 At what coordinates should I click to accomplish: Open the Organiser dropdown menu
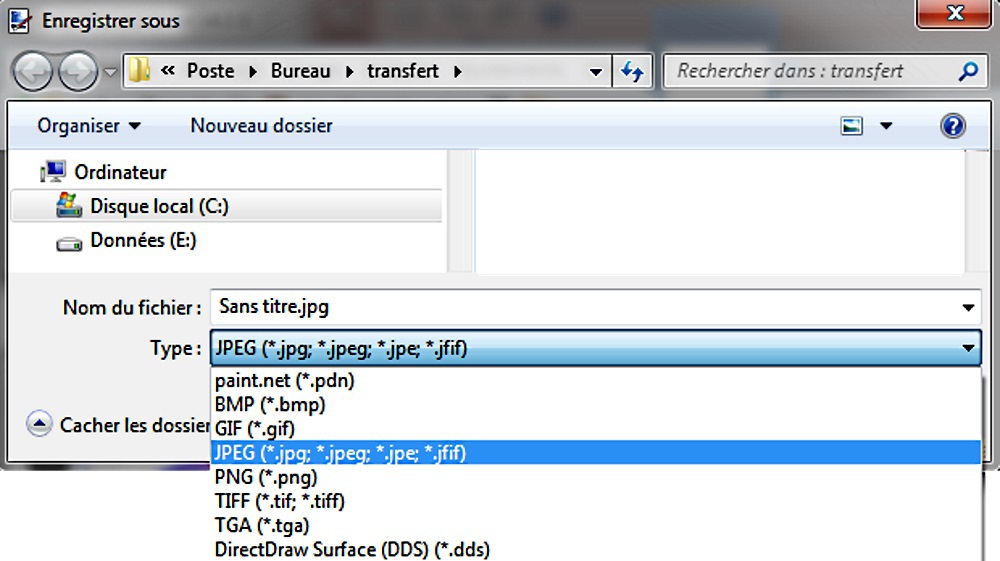click(x=89, y=126)
